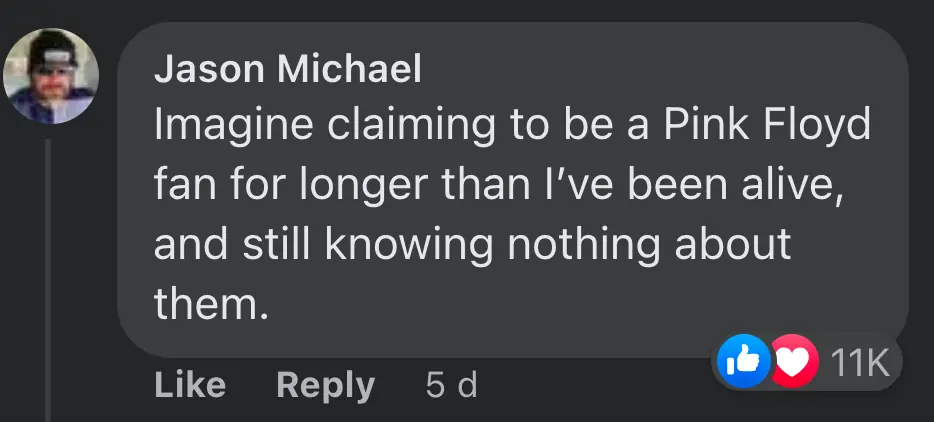The height and width of the screenshot is (422, 934).
Task: Click the line "and still knowing nothing about"
Action: tap(472, 245)
